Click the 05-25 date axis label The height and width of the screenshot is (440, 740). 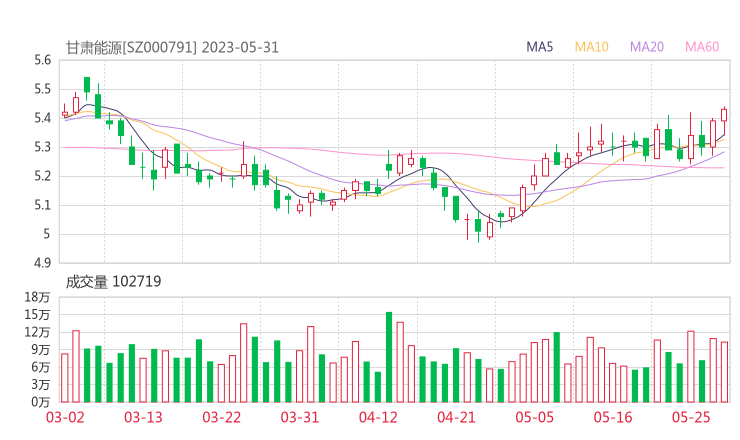pyautogui.click(x=691, y=417)
